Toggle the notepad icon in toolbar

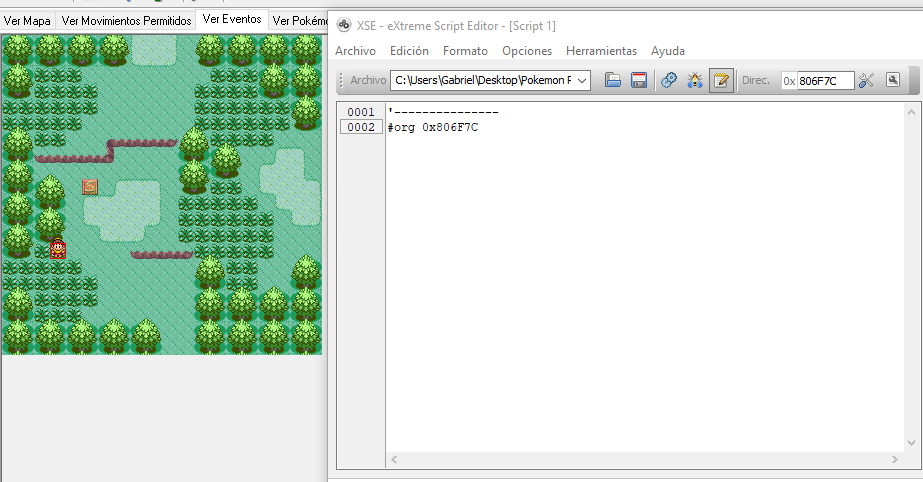(721, 80)
